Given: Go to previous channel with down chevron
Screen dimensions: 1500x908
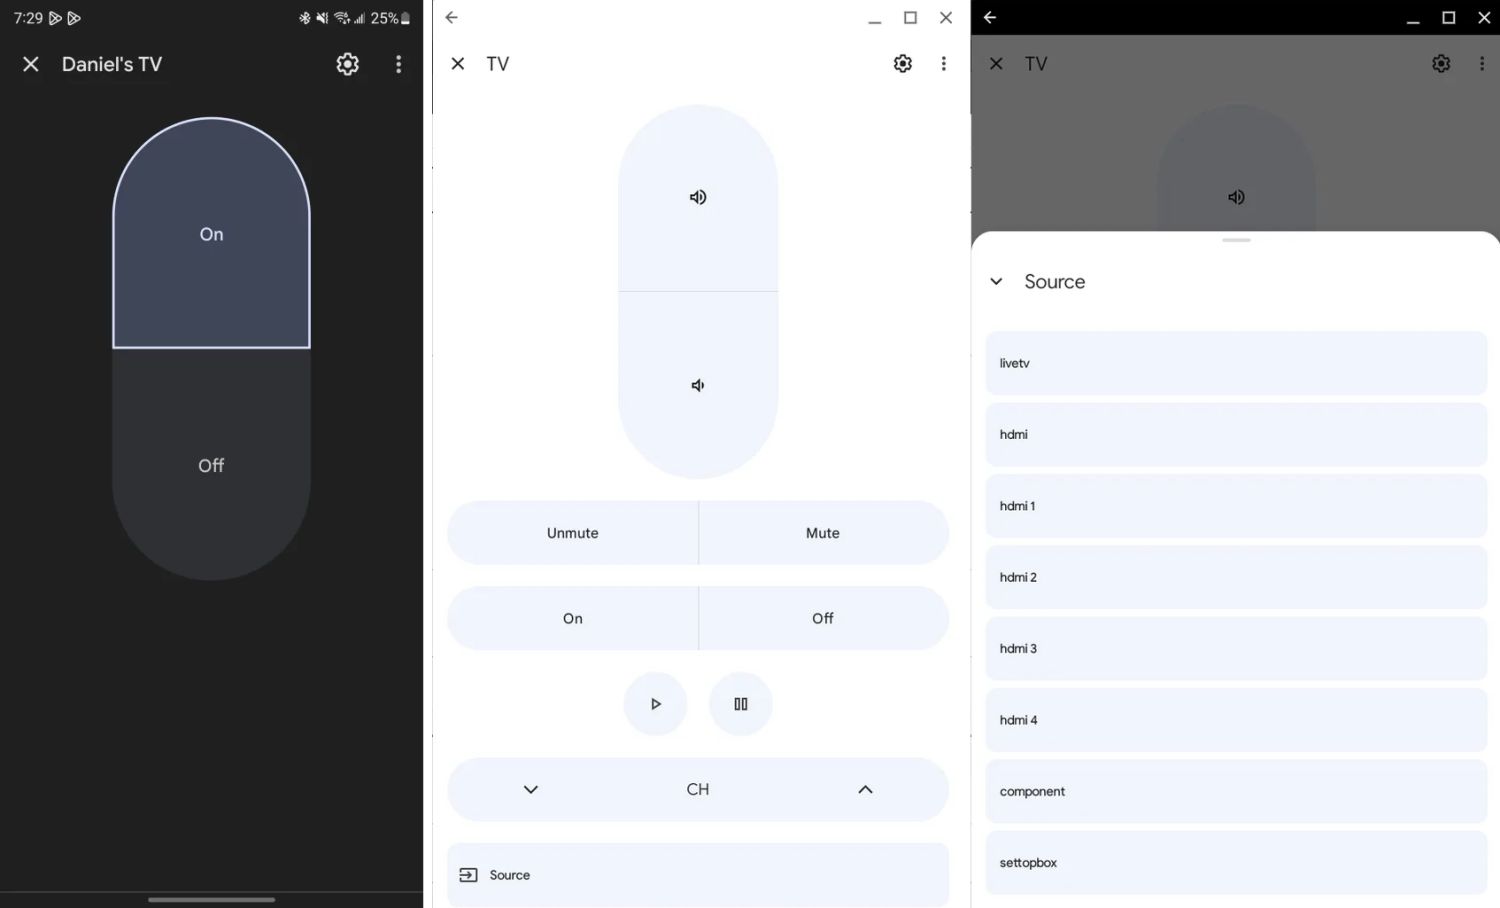Looking at the screenshot, I should pos(531,790).
